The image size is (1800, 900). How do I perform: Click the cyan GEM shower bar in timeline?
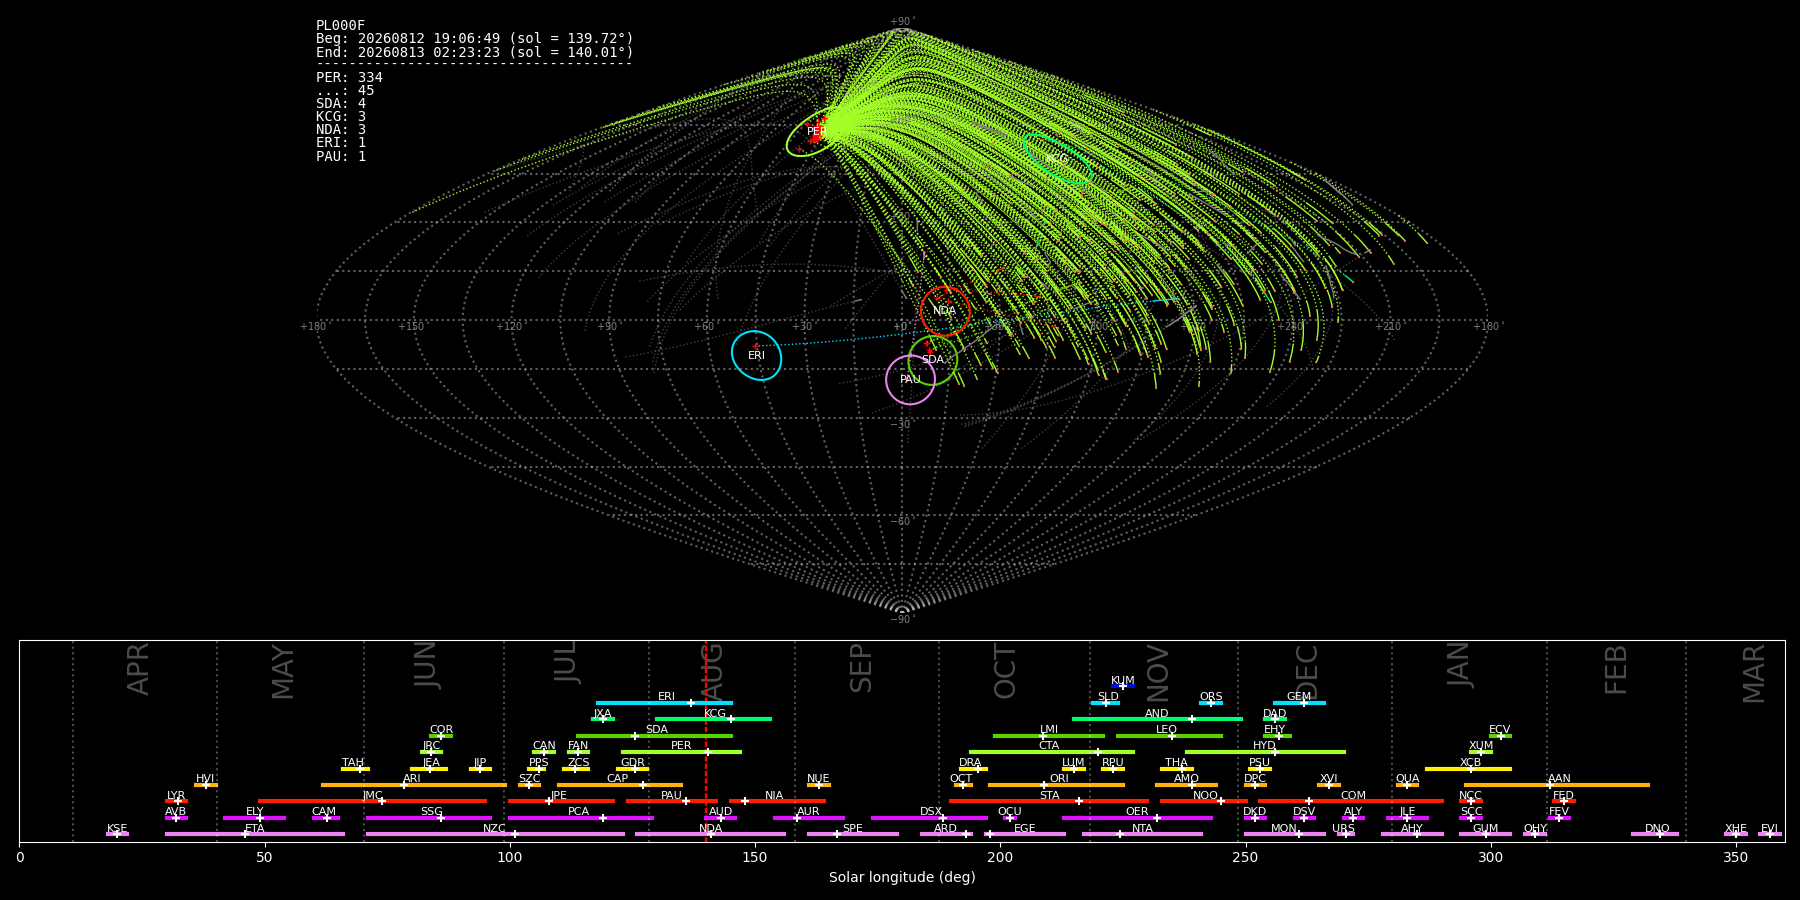click(1299, 703)
